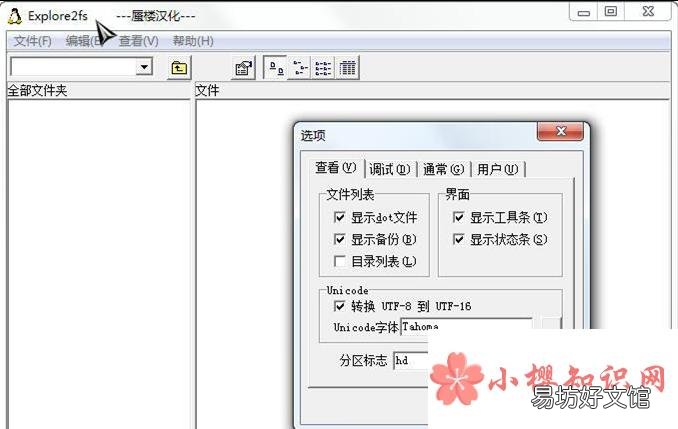Open the properties toolbar icon
The image size is (678, 429).
pos(243,68)
